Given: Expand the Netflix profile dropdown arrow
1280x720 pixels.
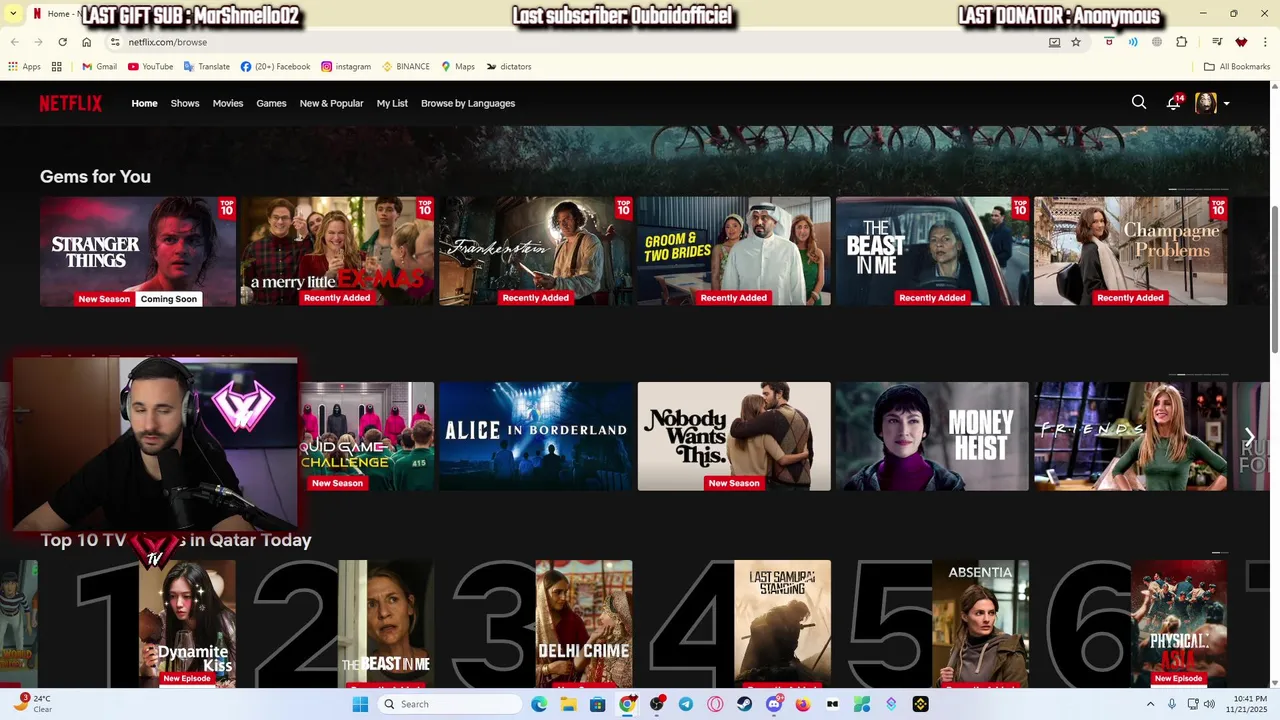Looking at the screenshot, I should 1226,103.
